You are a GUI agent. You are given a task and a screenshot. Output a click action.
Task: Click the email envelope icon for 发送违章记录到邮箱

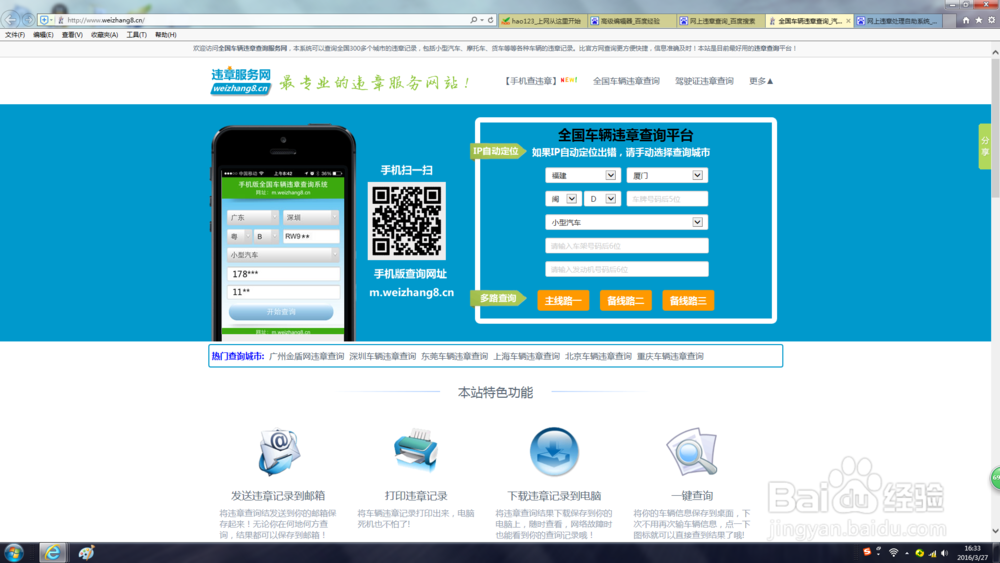pos(279,452)
